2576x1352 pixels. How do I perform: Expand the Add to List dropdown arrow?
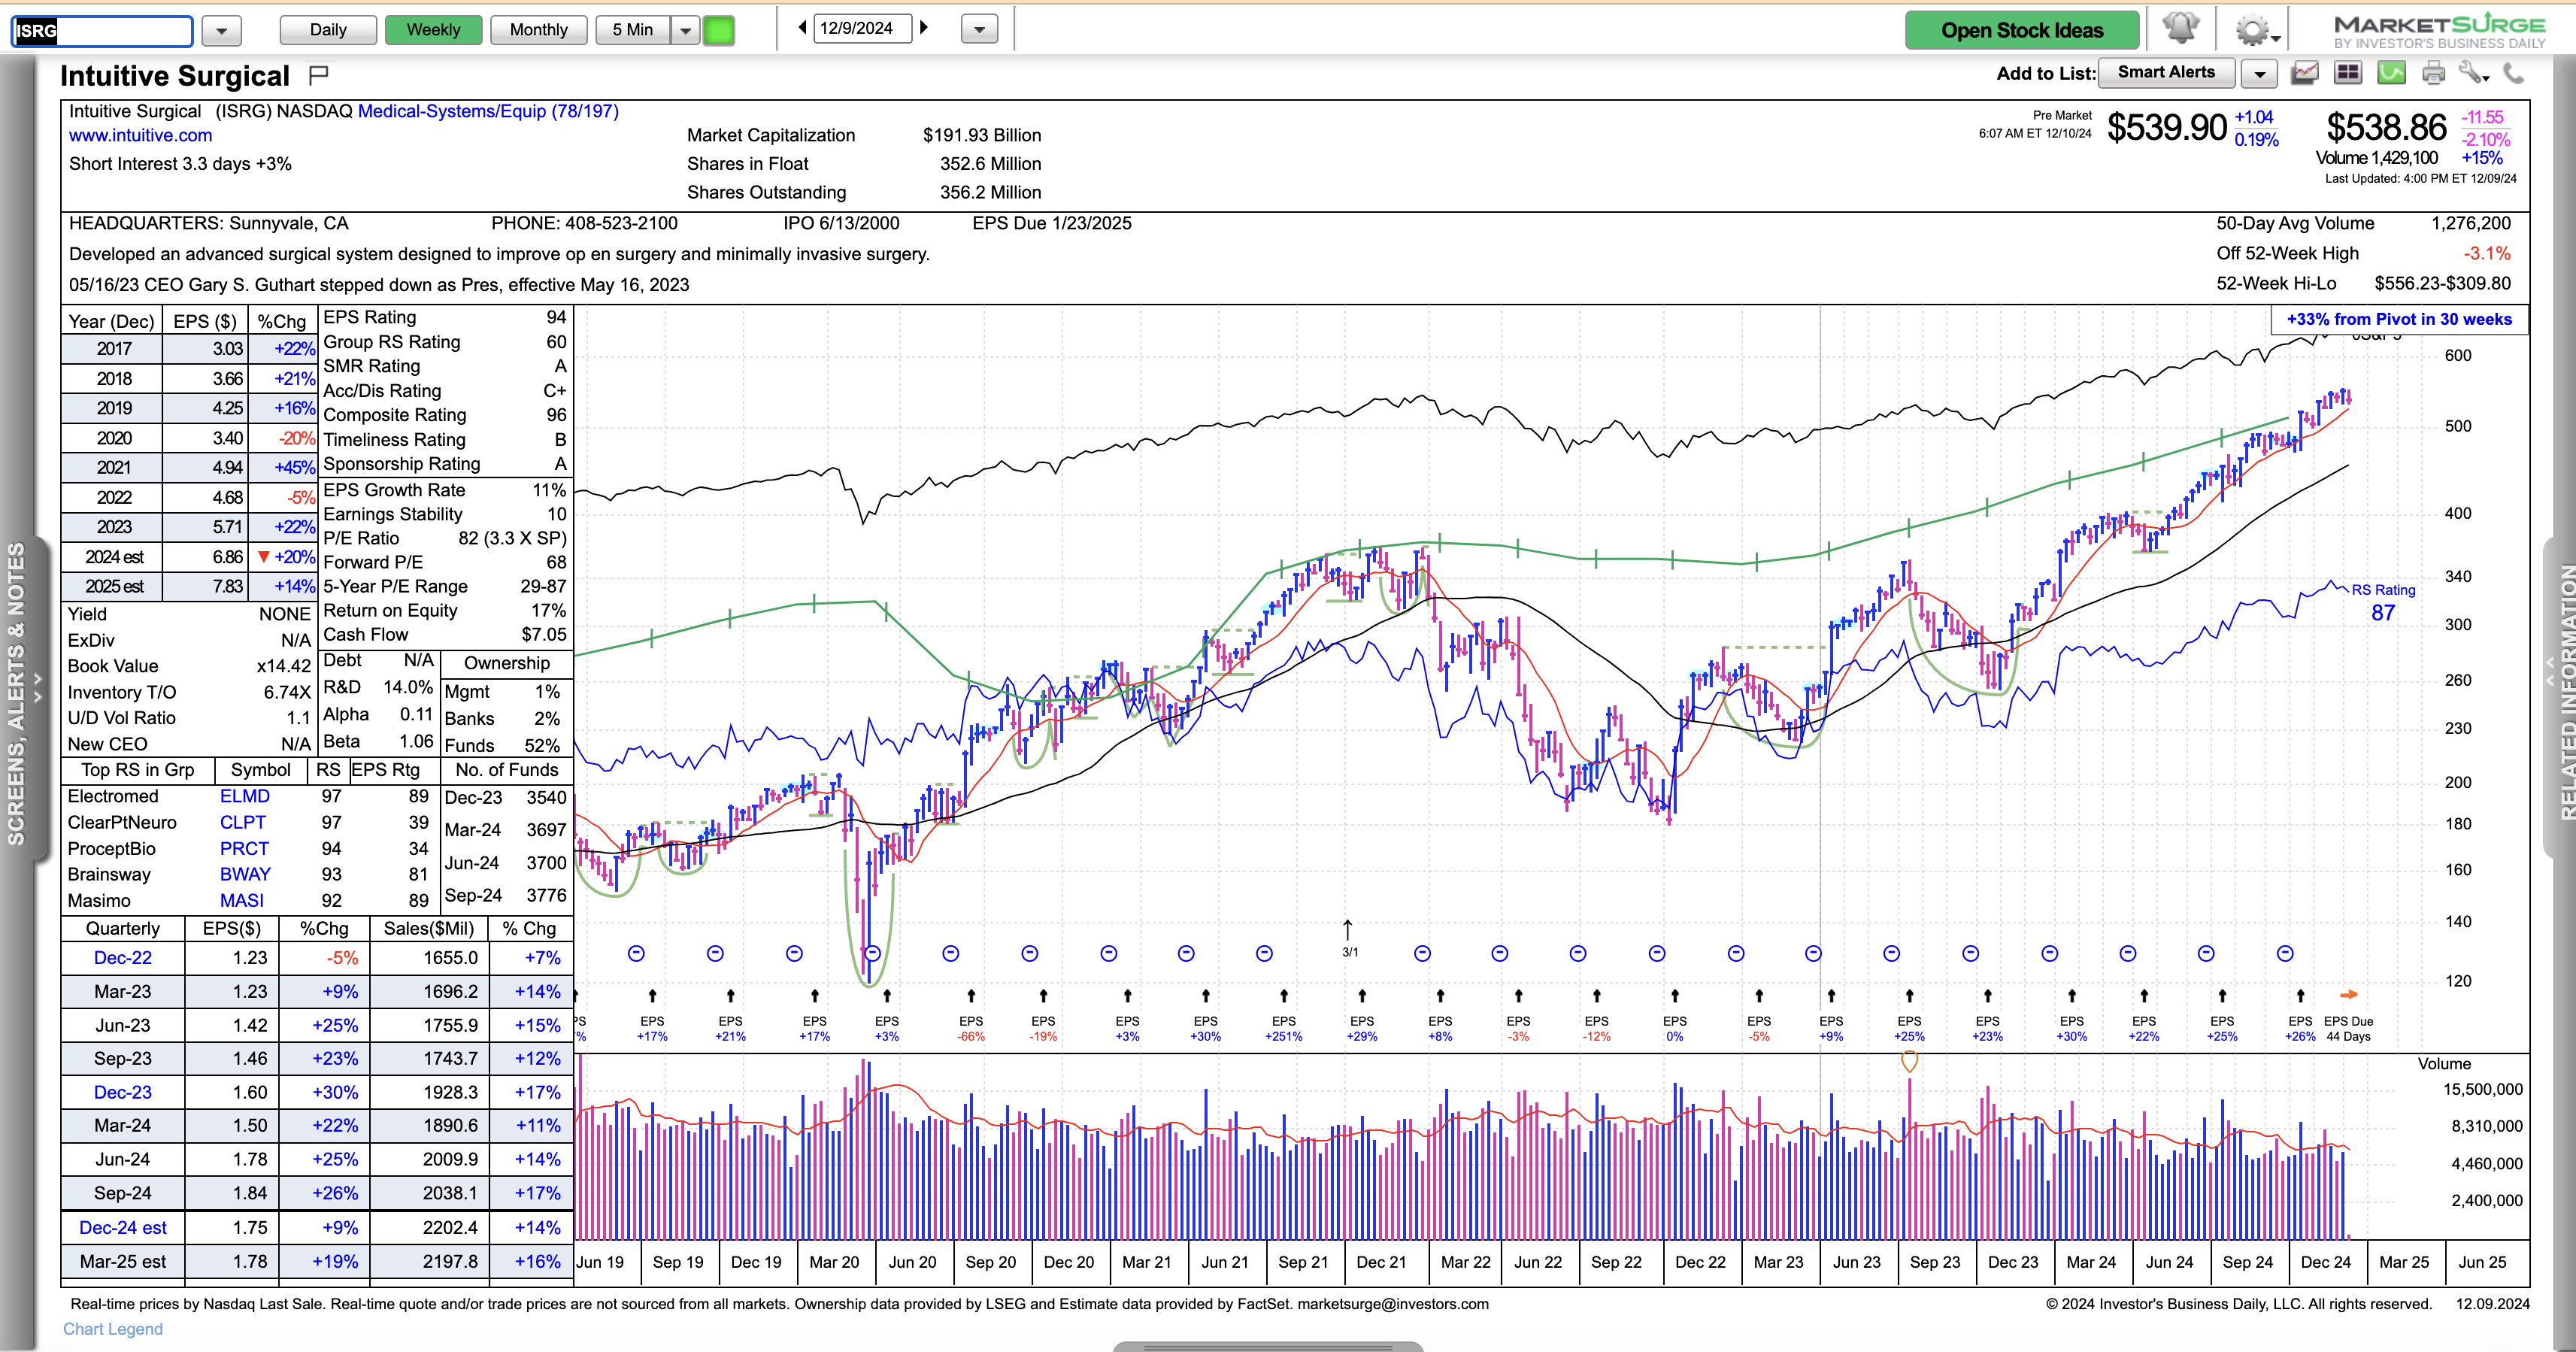point(2259,73)
